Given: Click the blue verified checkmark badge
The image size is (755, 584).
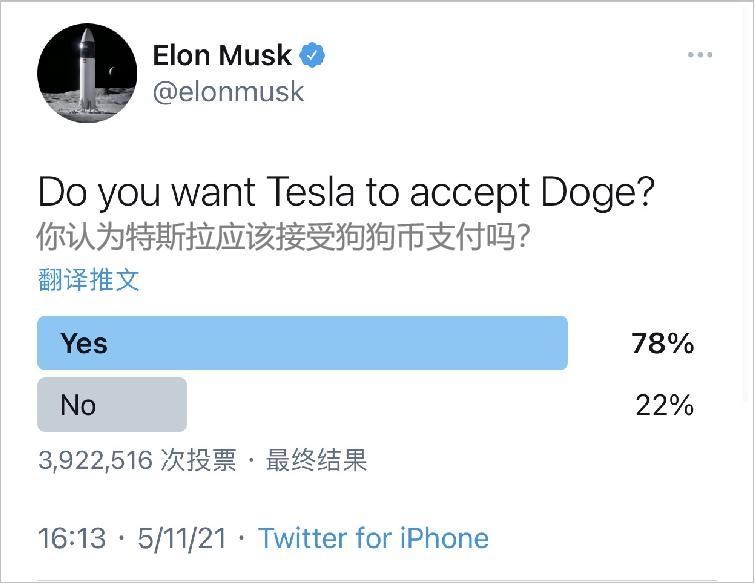Looking at the screenshot, I should click(314, 55).
